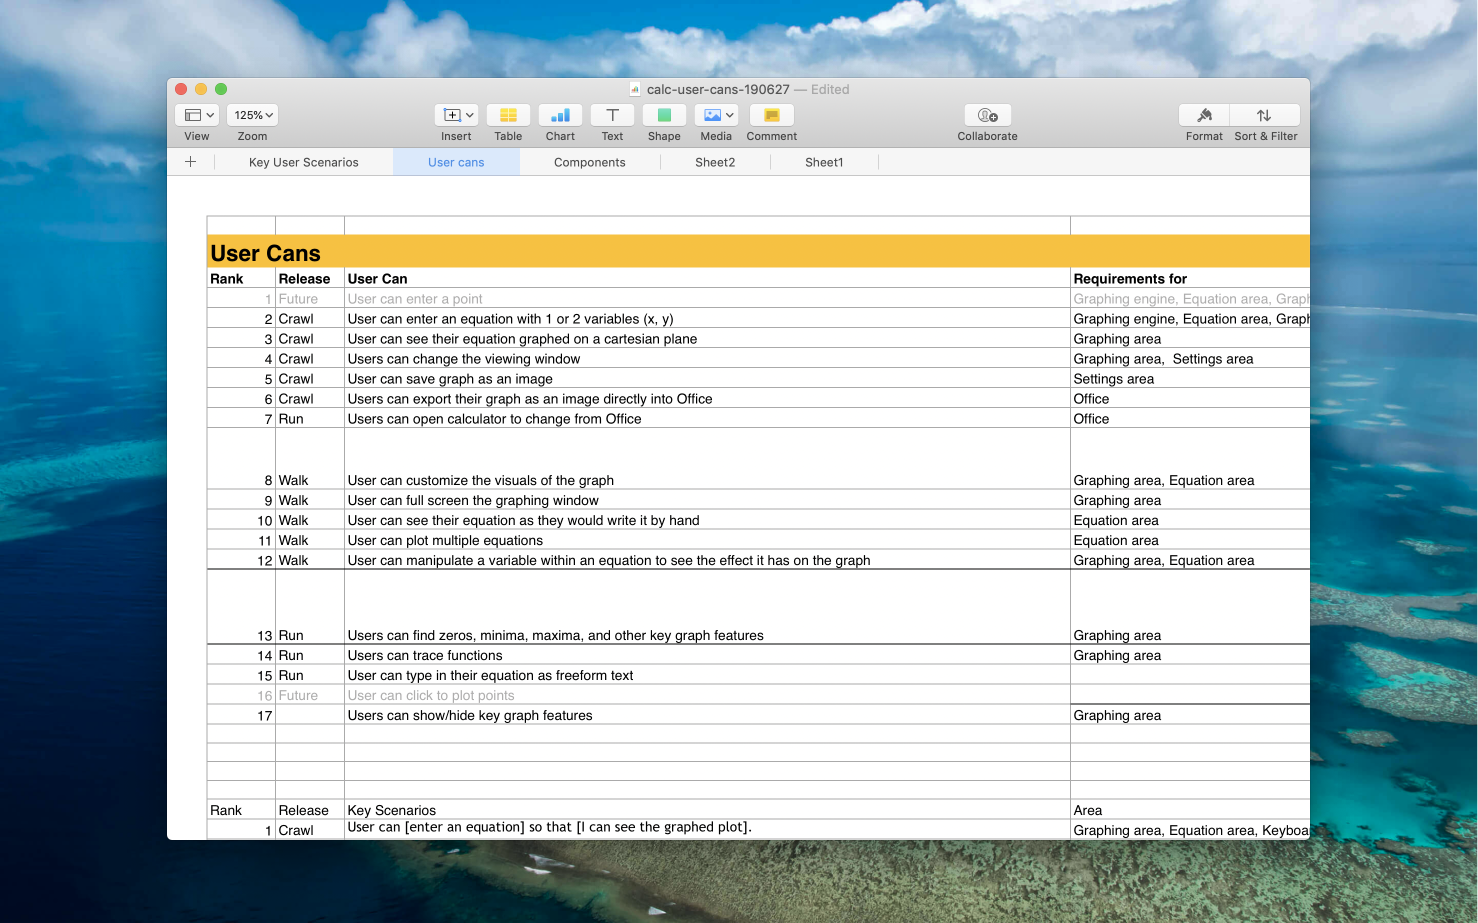This screenshot has height=923, width=1478.
Task: Click the Insert toolbar icon
Action: tap(451, 115)
